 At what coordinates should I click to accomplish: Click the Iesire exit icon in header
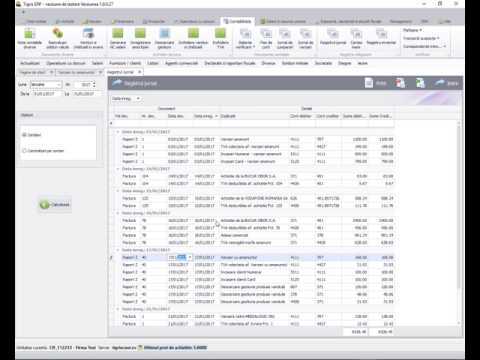[447, 83]
